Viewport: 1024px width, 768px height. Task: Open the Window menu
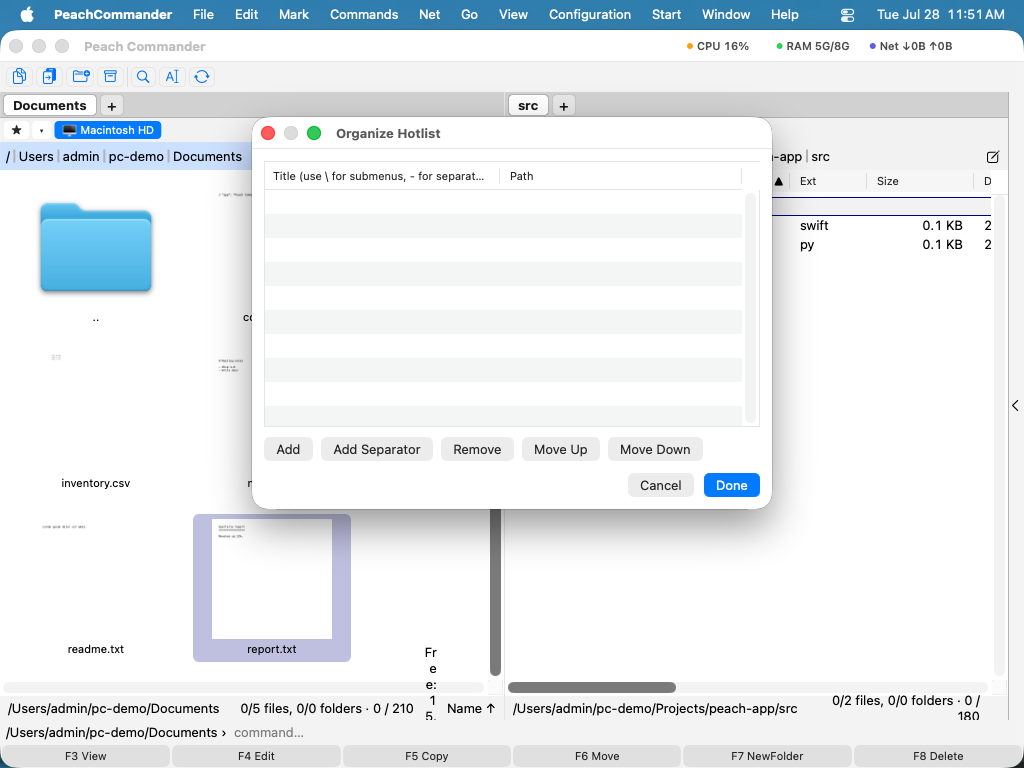coord(726,14)
